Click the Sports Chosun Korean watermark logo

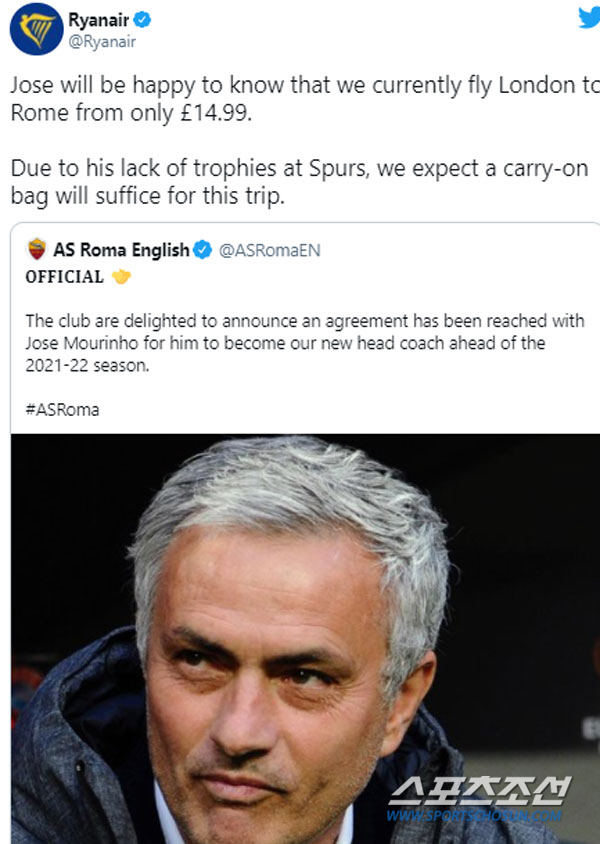pos(480,791)
